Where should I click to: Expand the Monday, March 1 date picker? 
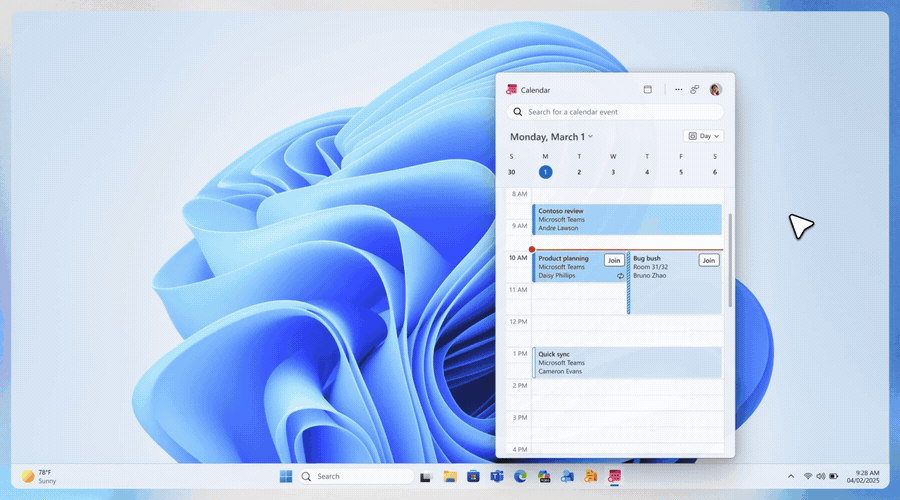(x=551, y=136)
